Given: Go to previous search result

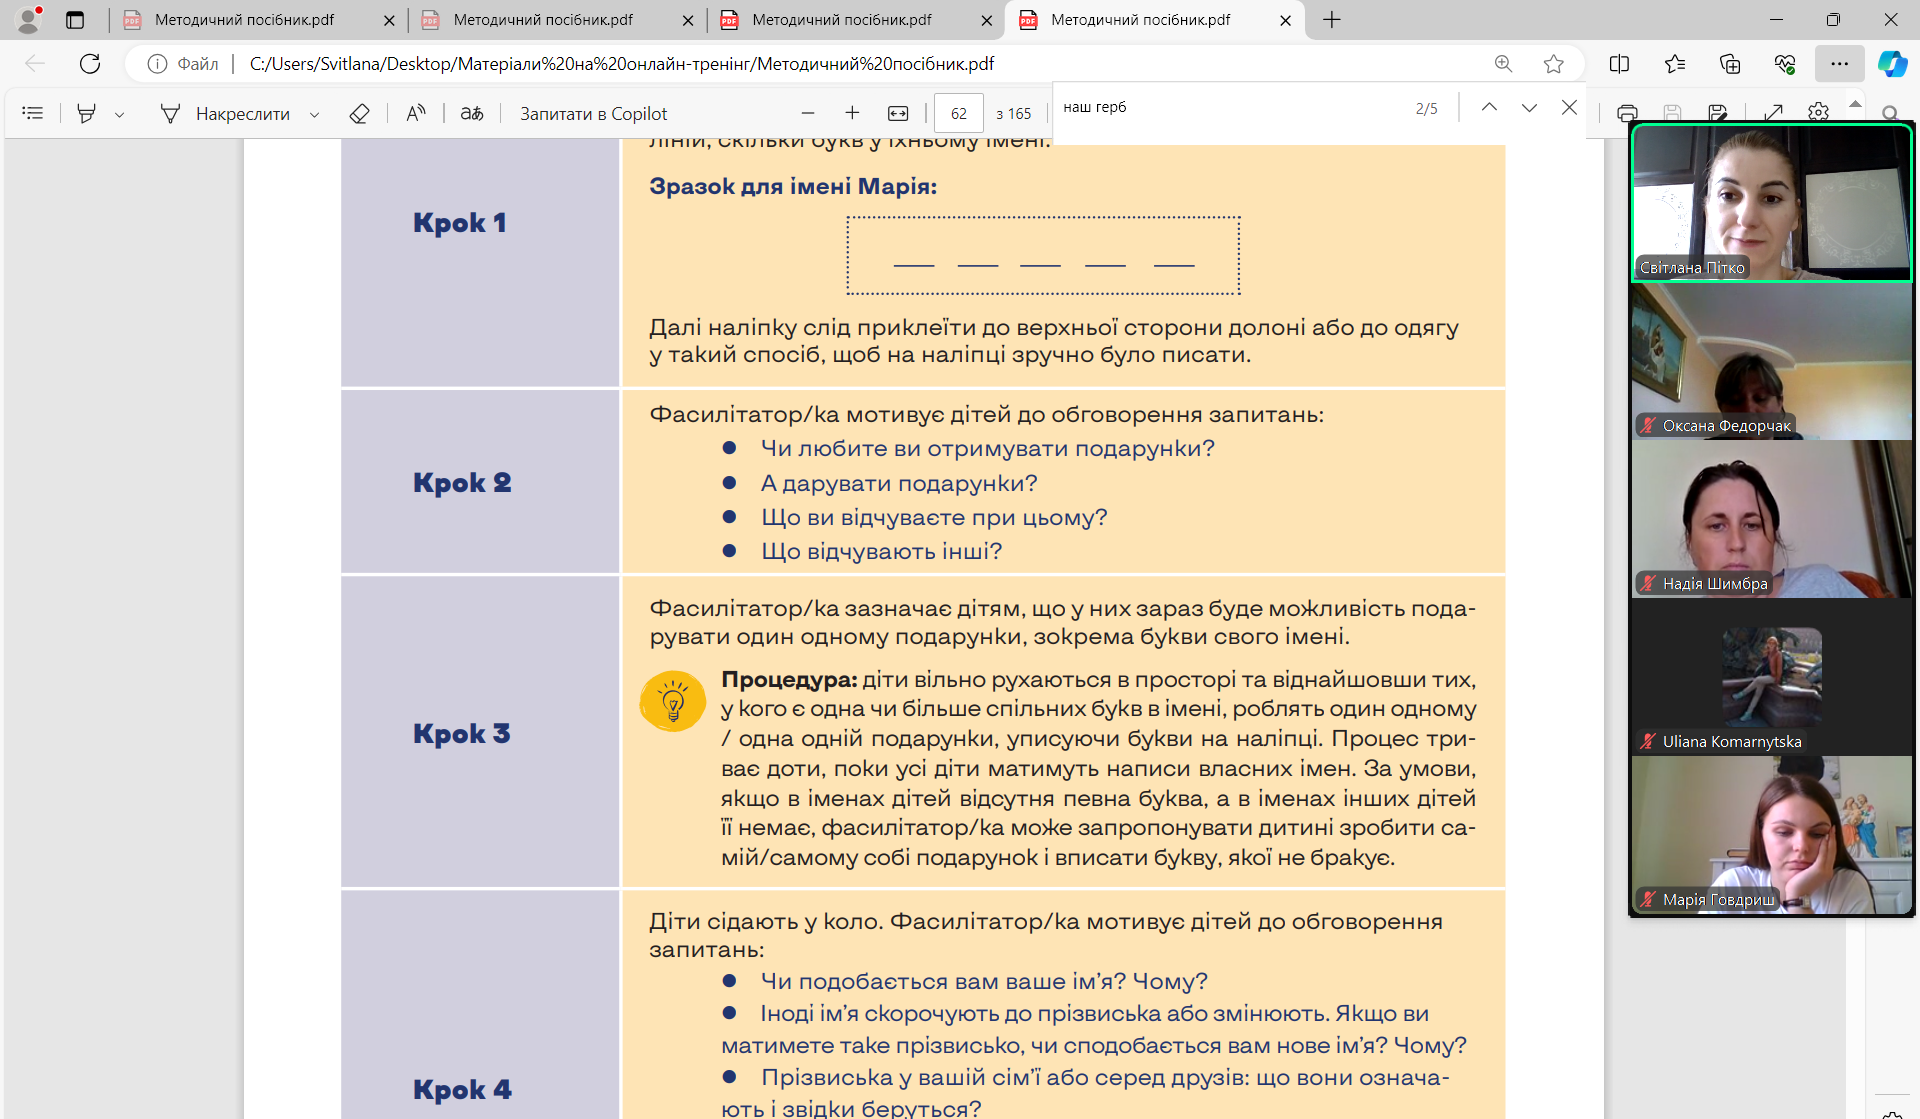Looking at the screenshot, I should pos(1489,107).
